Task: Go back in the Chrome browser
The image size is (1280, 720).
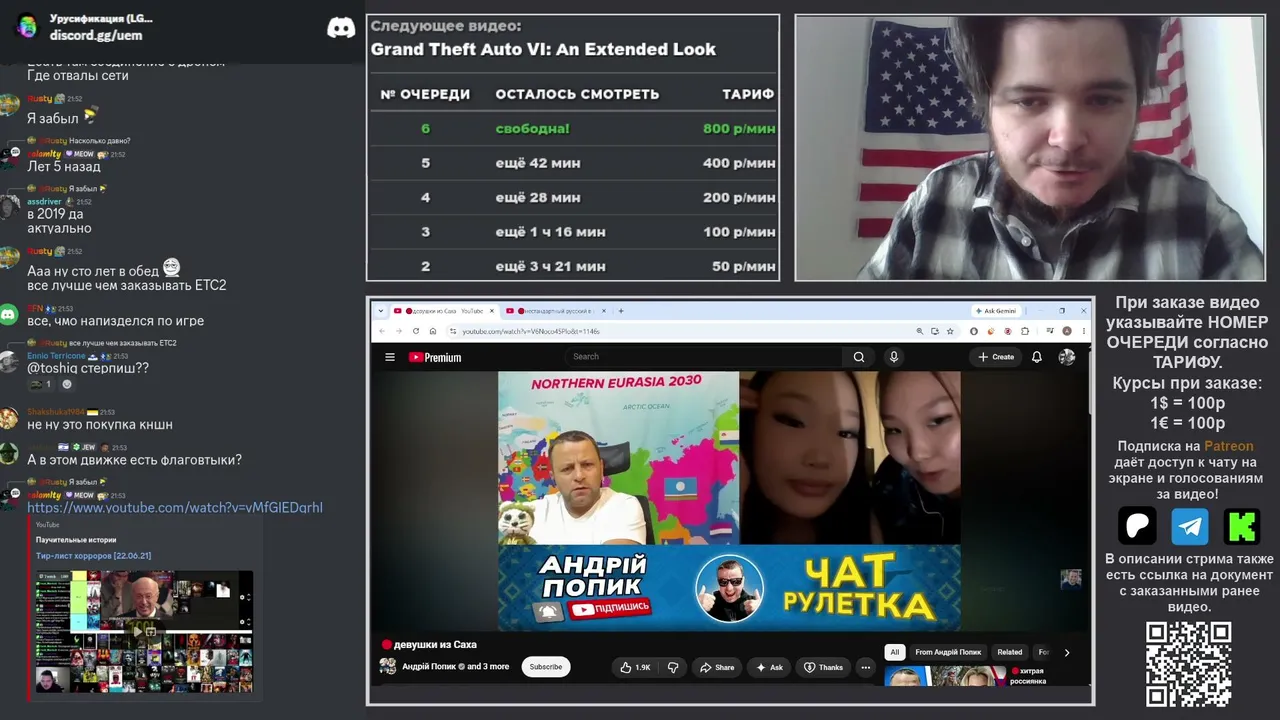Action: [x=382, y=331]
